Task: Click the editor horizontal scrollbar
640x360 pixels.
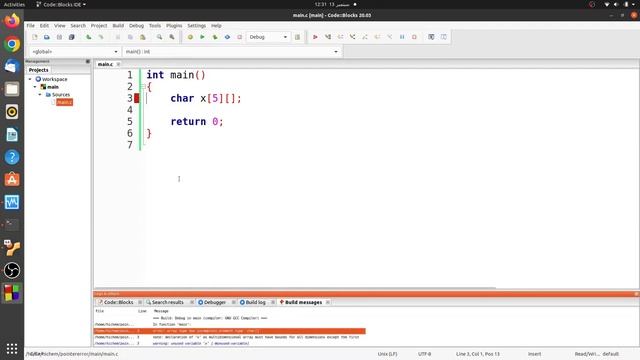Action: pos(295,288)
